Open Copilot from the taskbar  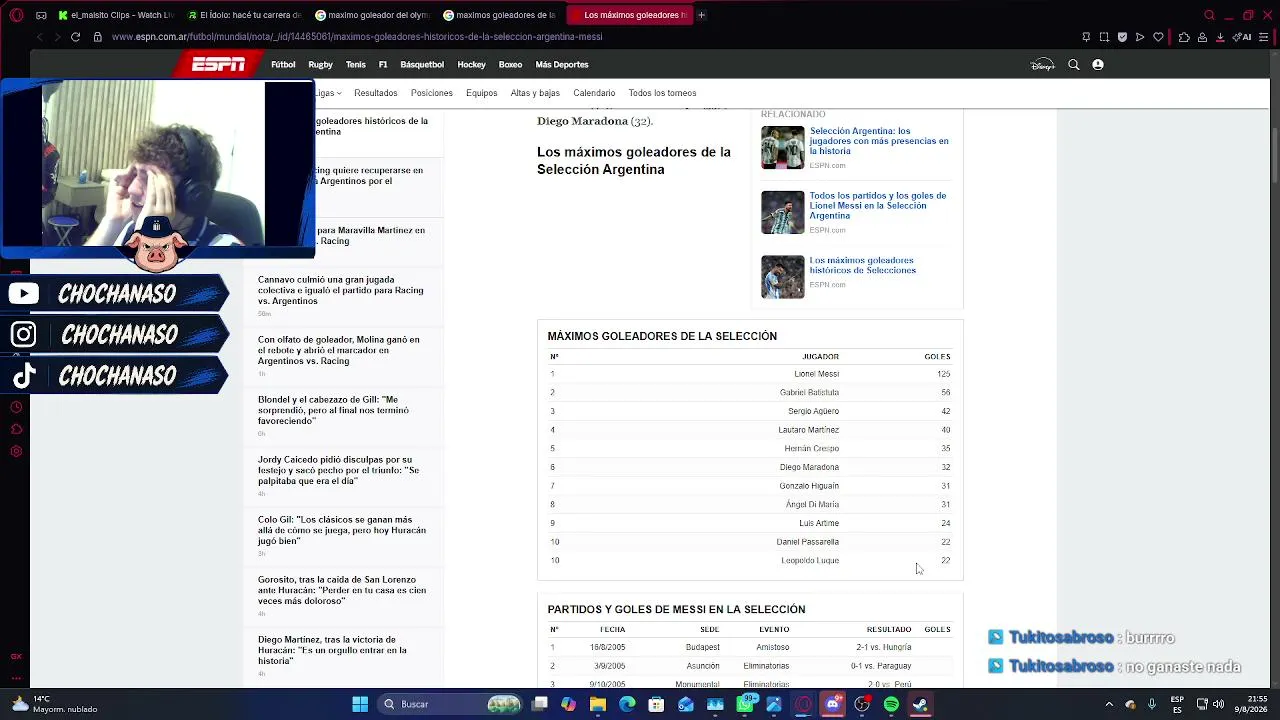[568, 704]
